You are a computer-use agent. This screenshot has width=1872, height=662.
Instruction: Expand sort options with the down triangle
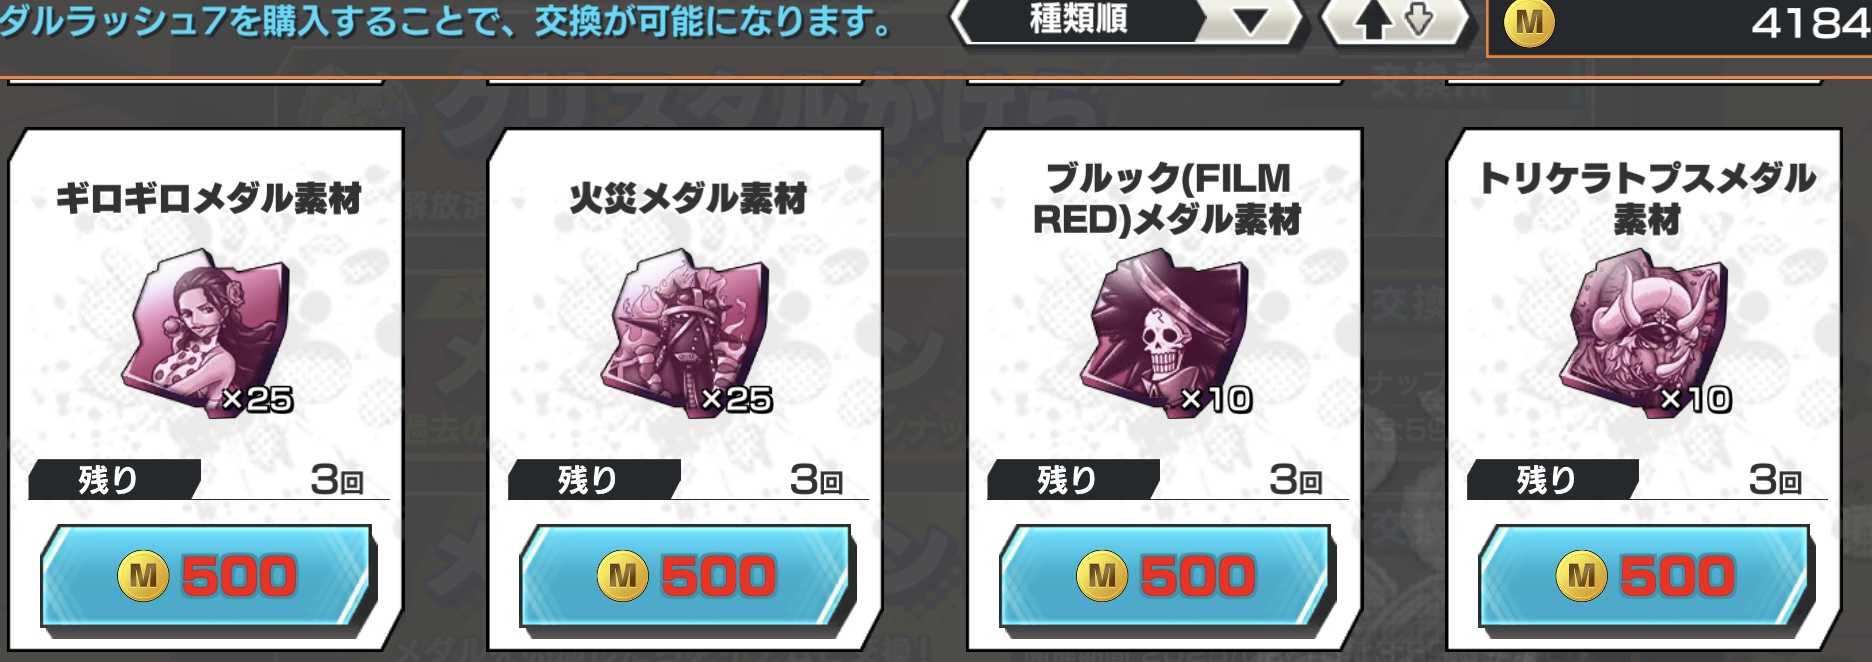(x=1250, y=21)
